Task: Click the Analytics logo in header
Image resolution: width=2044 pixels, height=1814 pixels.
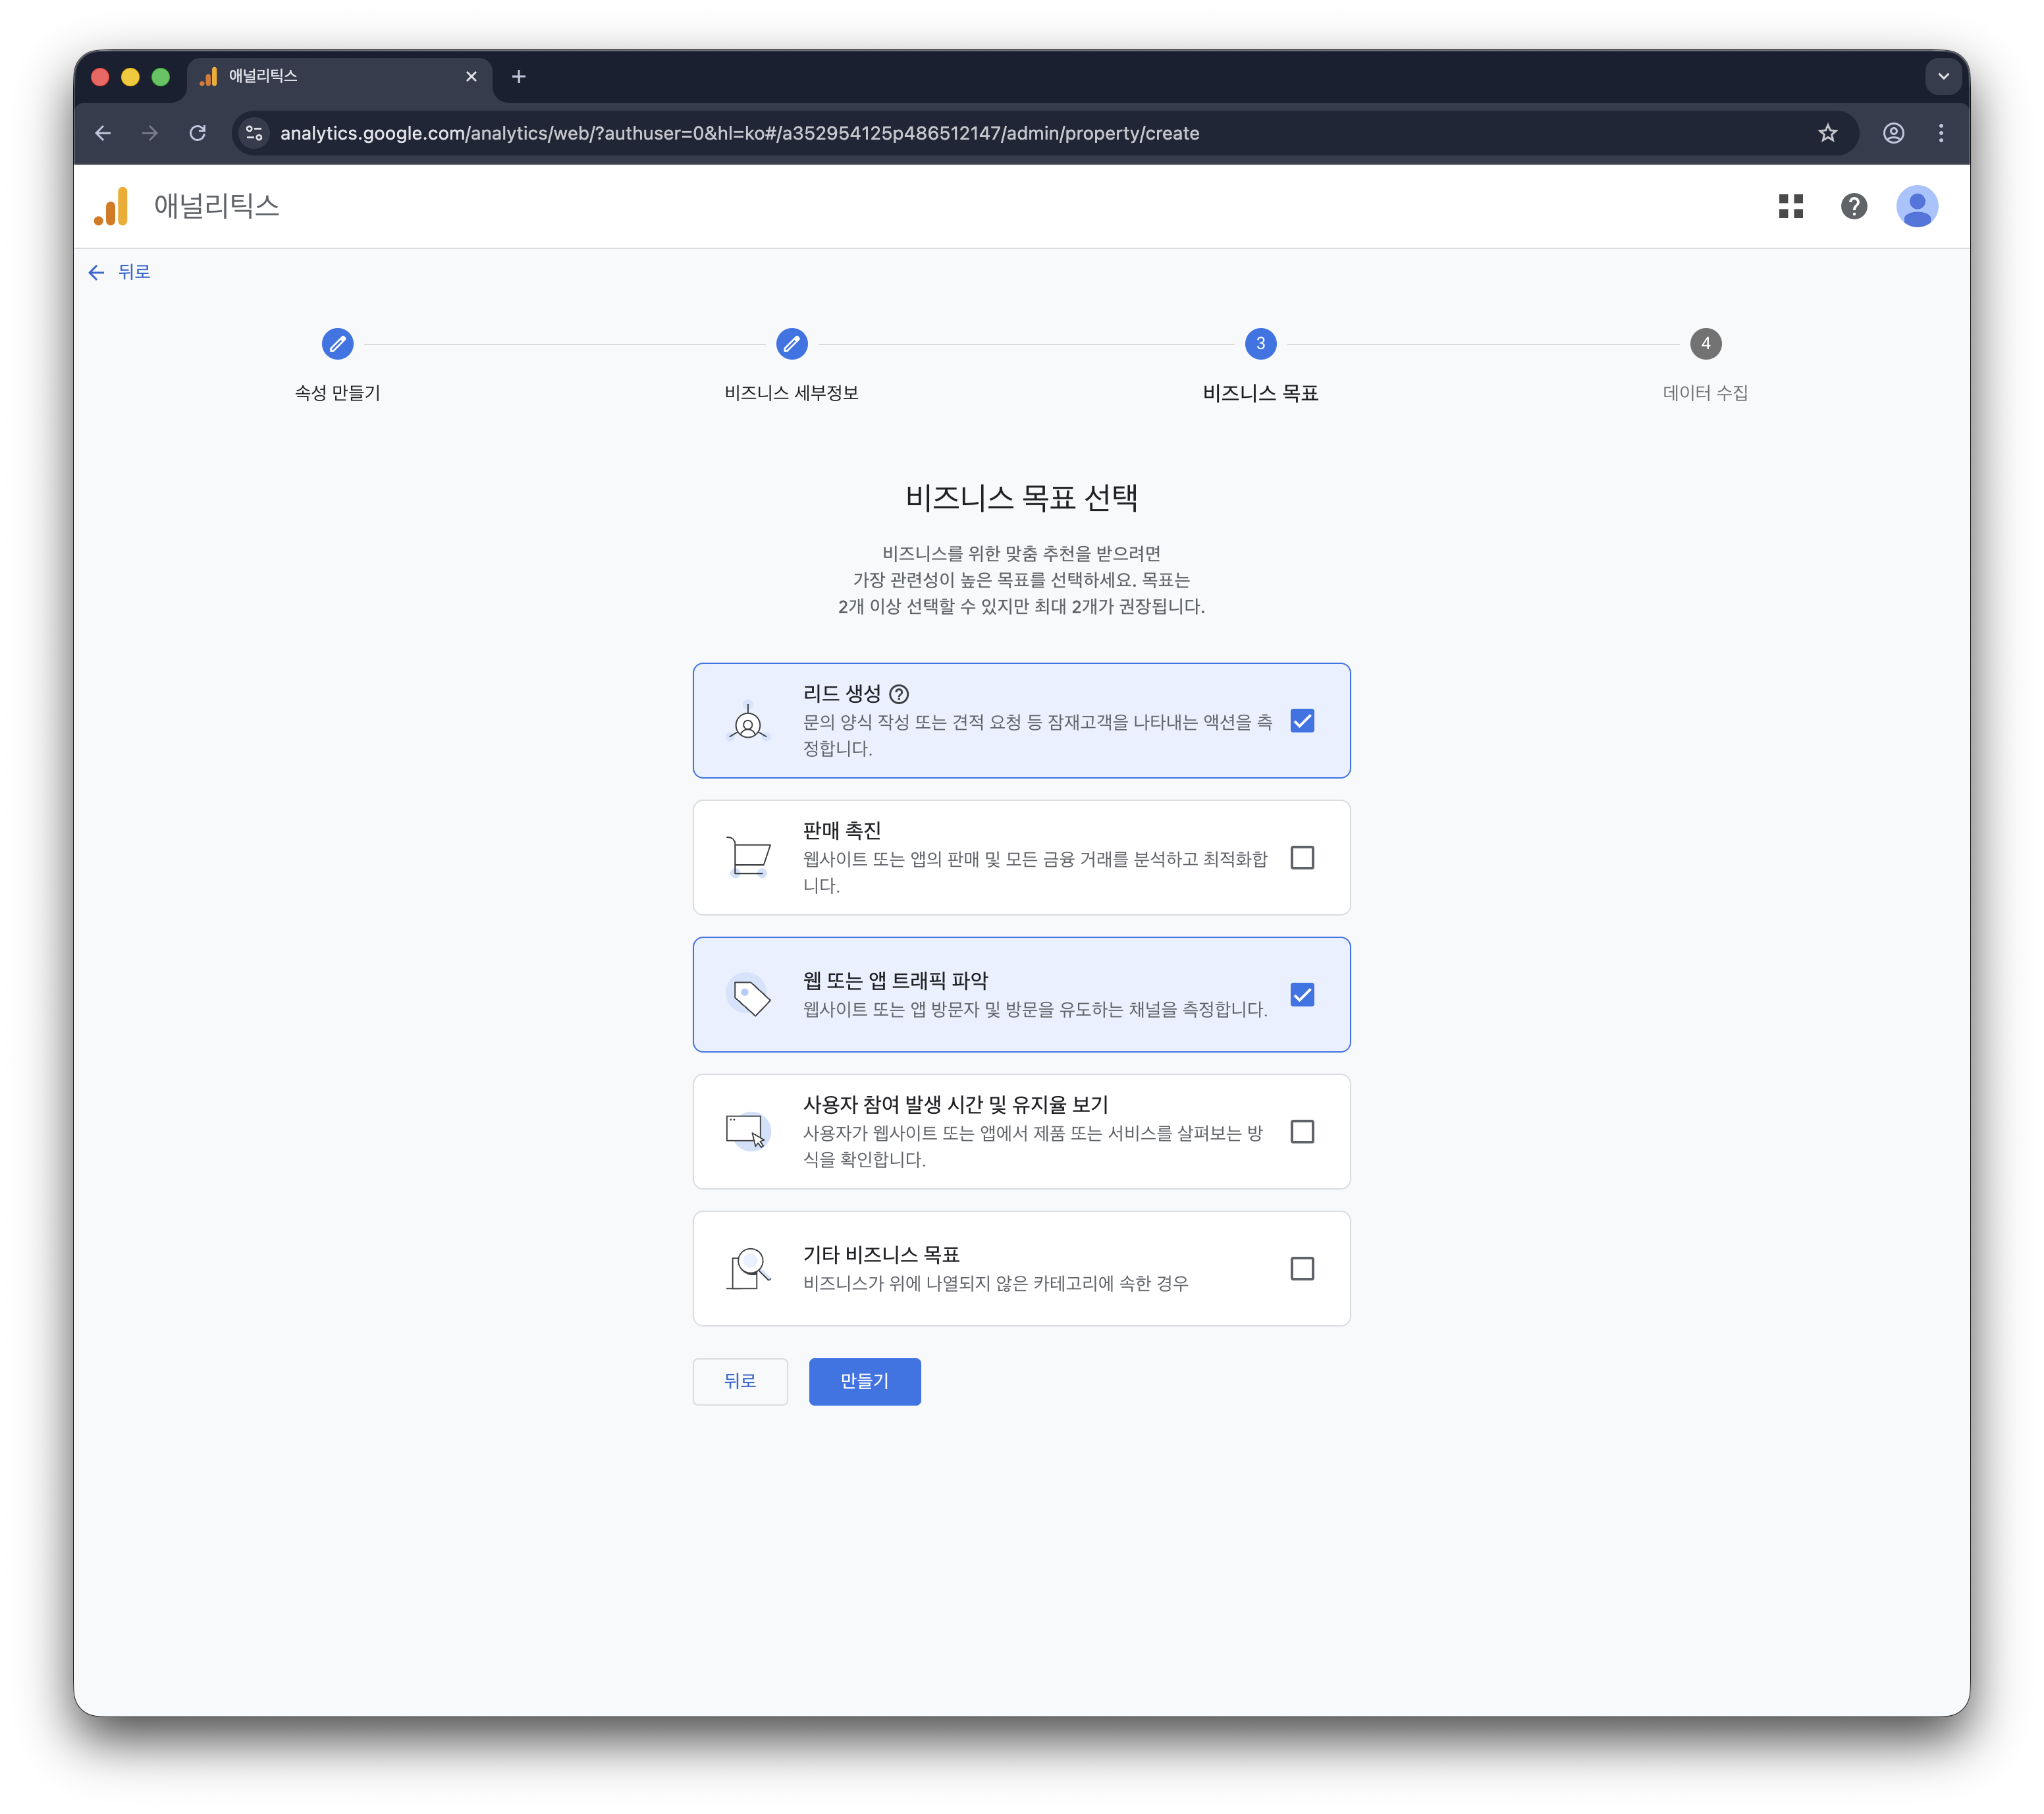Action: click(x=112, y=206)
